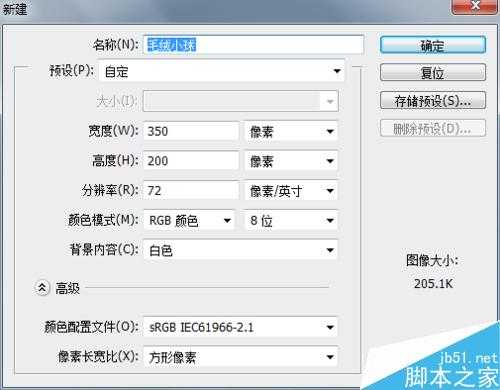Click the 复位 button
This screenshot has height=390, width=500.
point(433,72)
